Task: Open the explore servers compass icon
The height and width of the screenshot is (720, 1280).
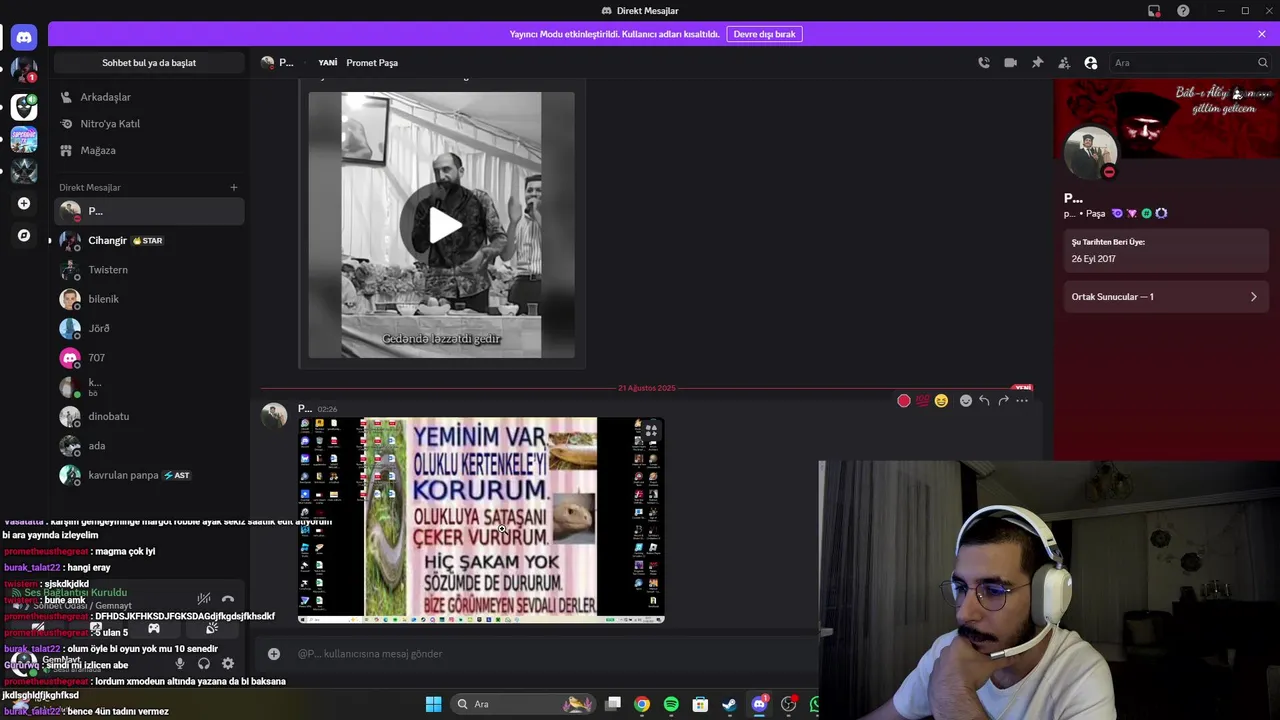Action: (x=24, y=236)
